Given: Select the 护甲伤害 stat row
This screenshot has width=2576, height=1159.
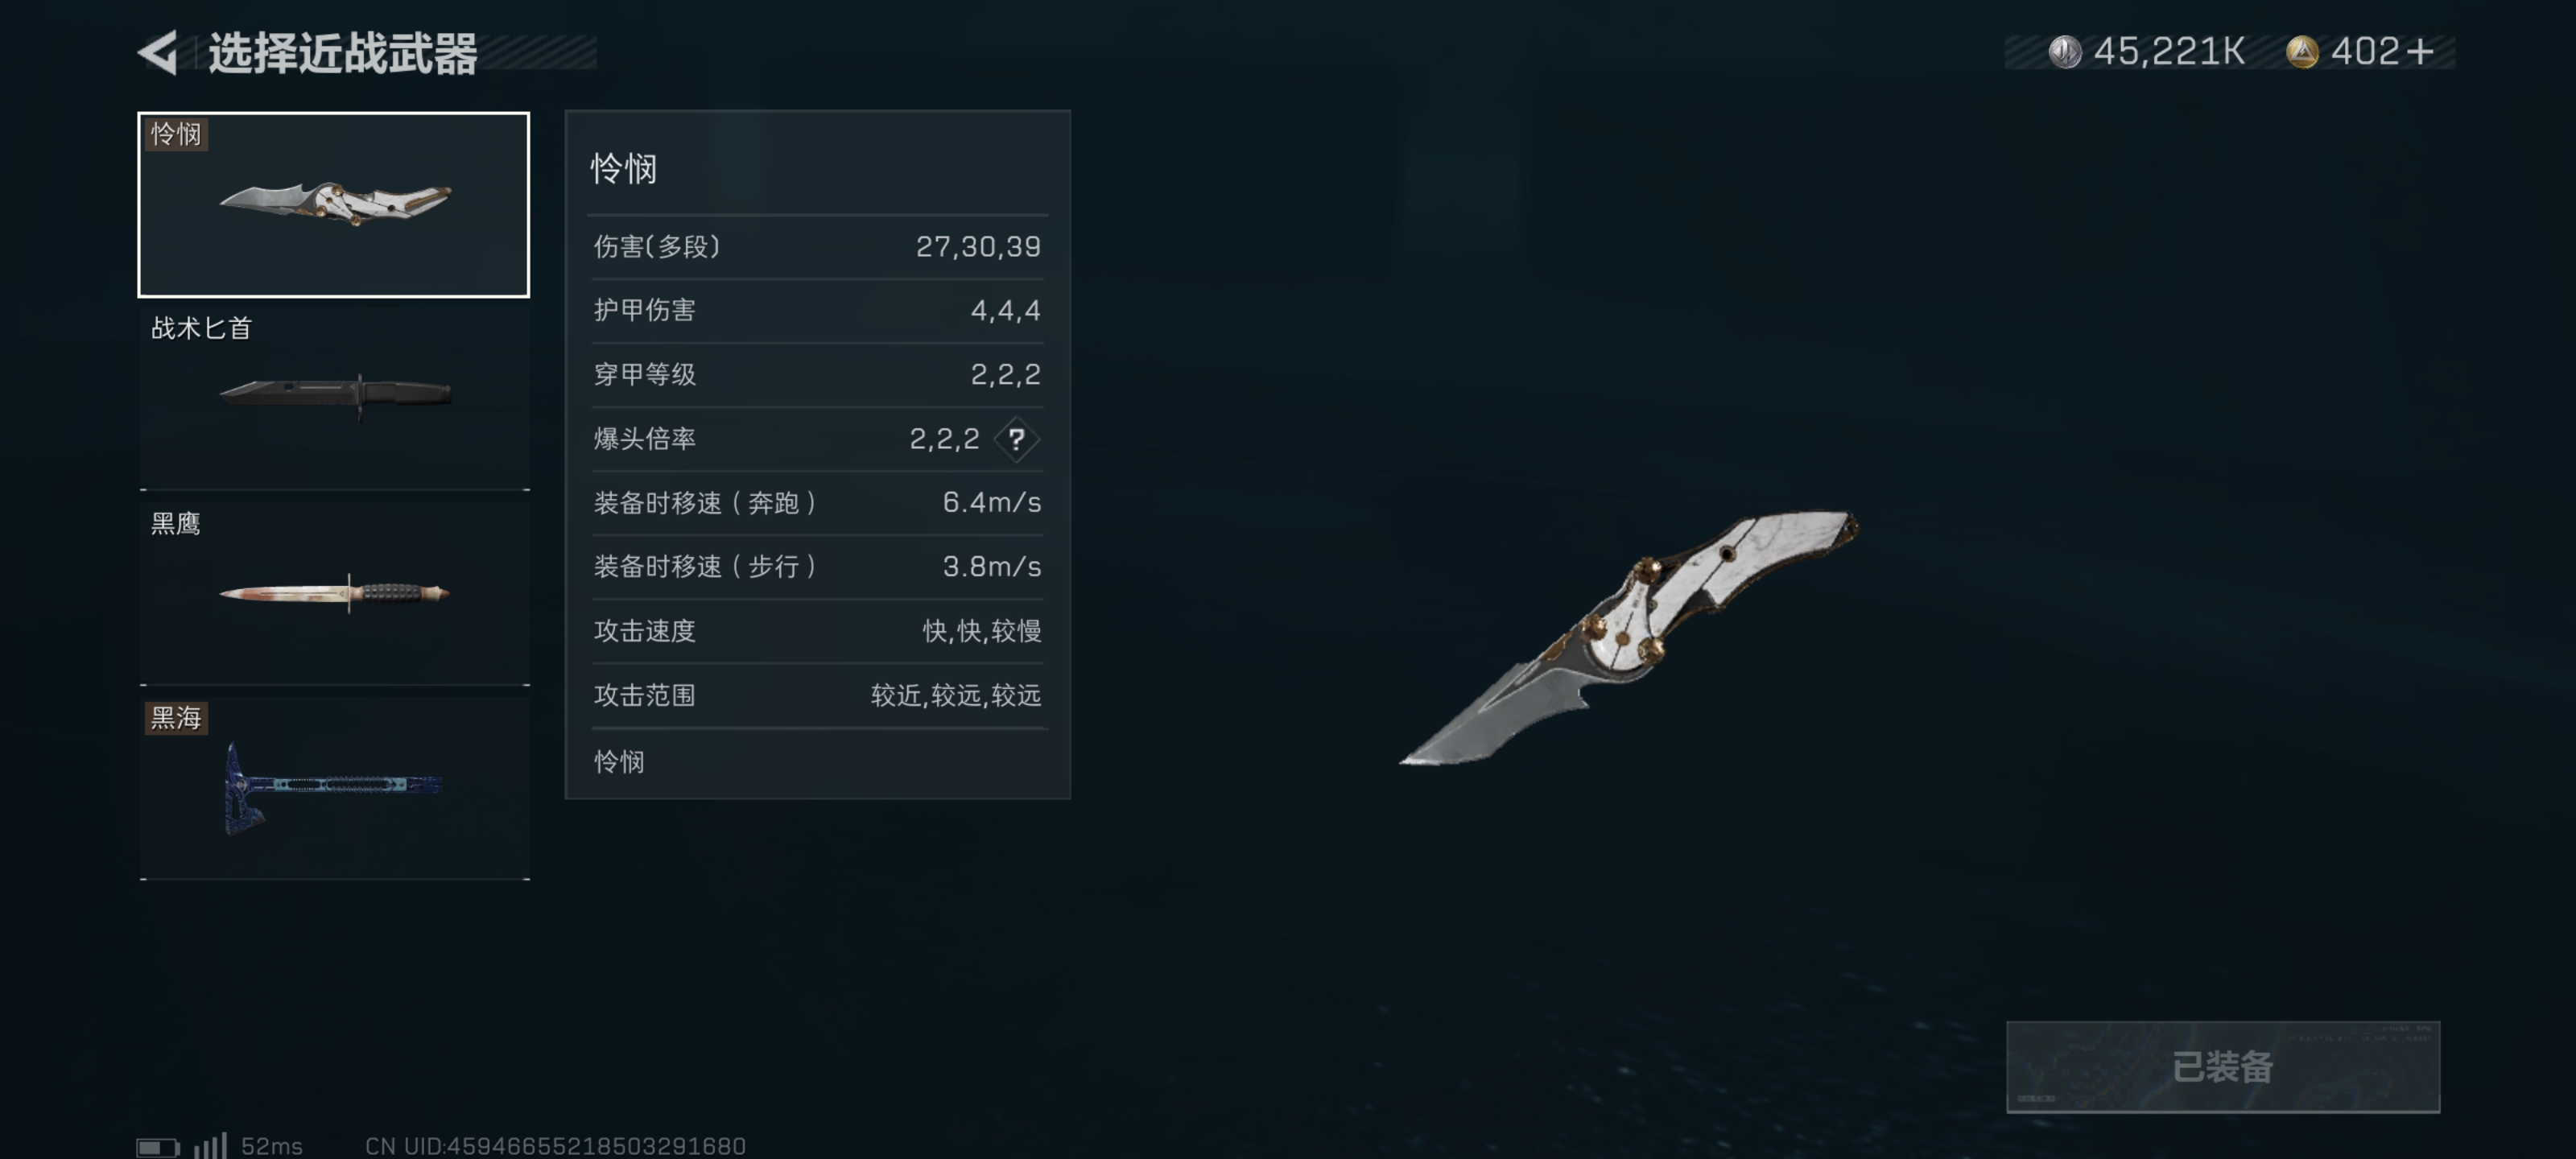Looking at the screenshot, I should (817, 311).
